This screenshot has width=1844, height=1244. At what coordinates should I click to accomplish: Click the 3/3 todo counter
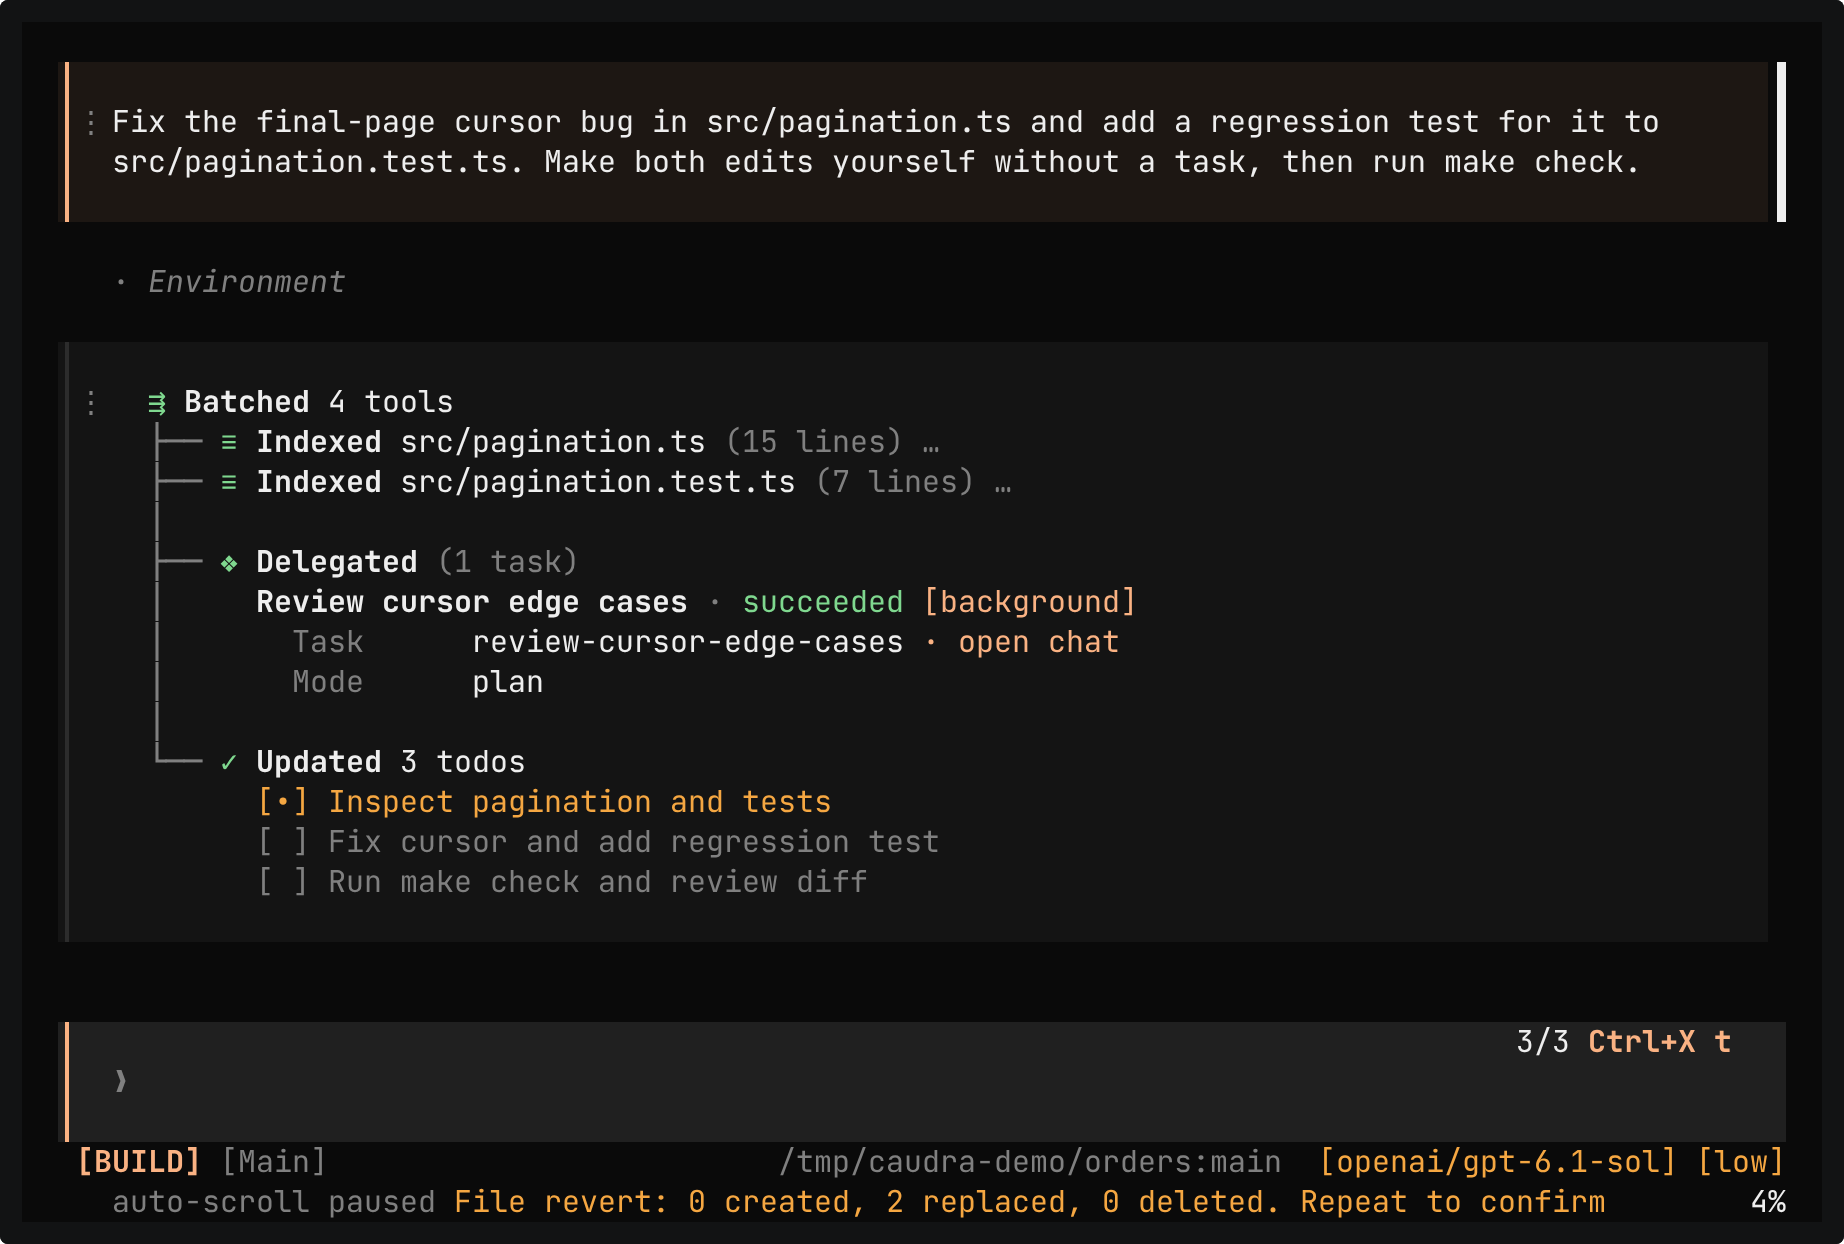pos(1542,1042)
